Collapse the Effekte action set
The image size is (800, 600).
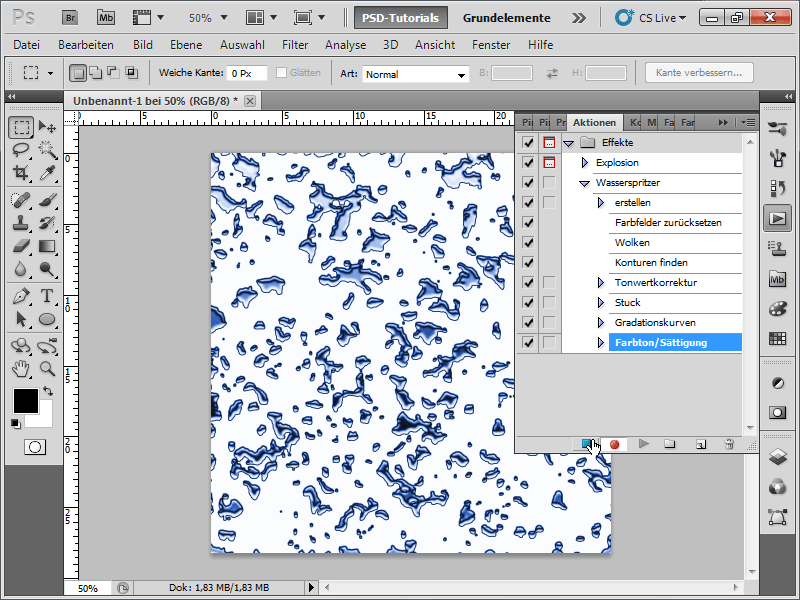point(568,143)
